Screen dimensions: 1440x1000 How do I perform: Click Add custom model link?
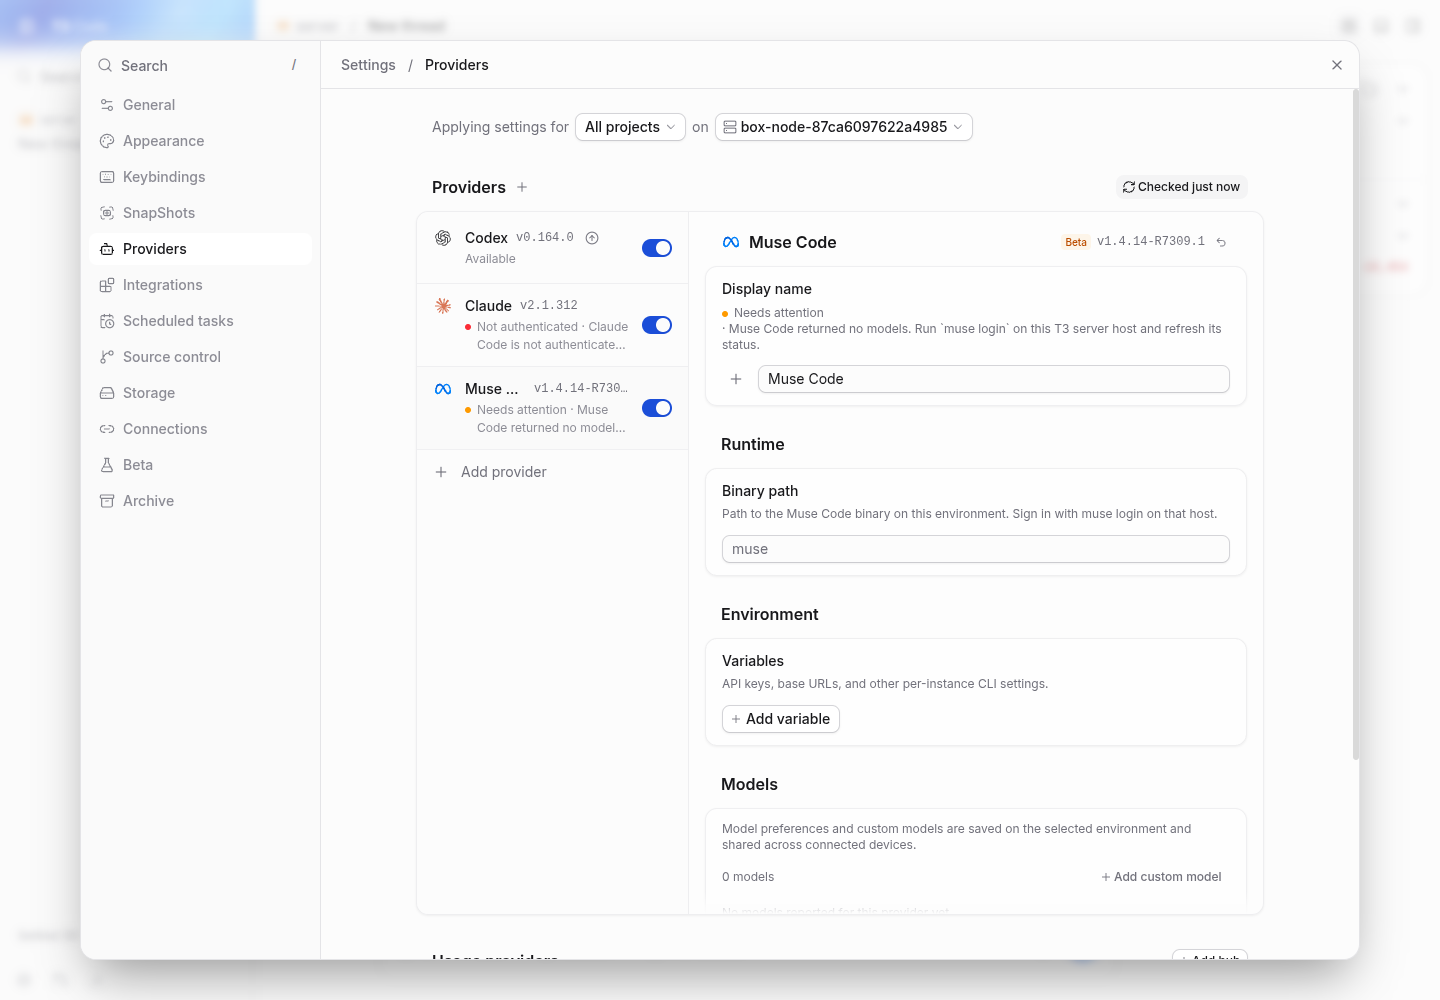1161,877
